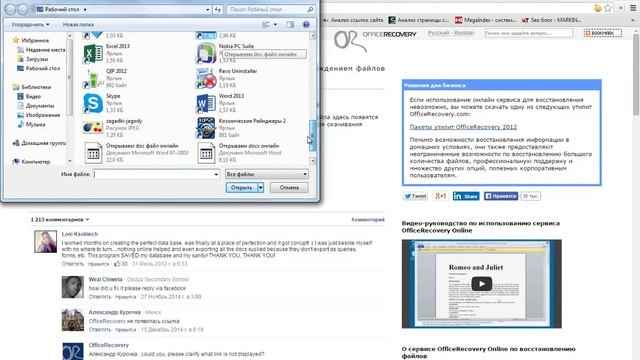Screen dimensions: 640x360
Task: Click the BOOKMARK button on webpage
Action: coord(602,33)
